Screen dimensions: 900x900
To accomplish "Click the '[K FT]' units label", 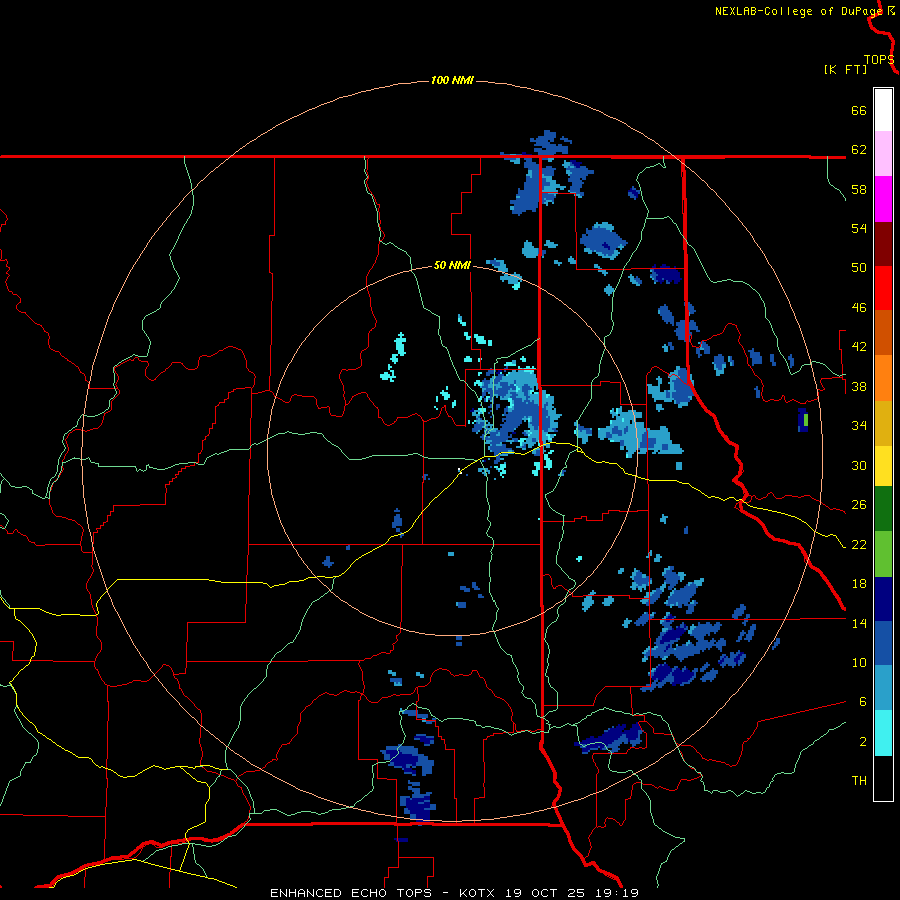I will coord(845,69).
